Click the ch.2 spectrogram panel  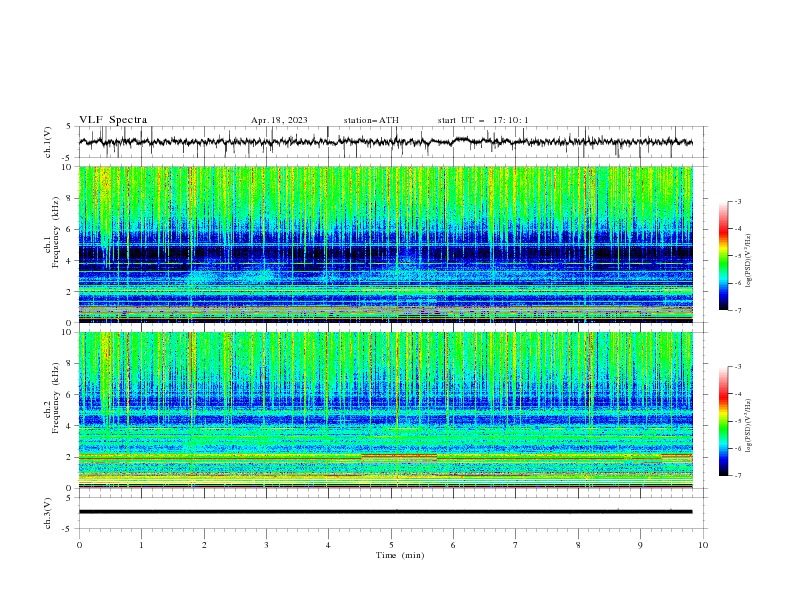[385, 410]
